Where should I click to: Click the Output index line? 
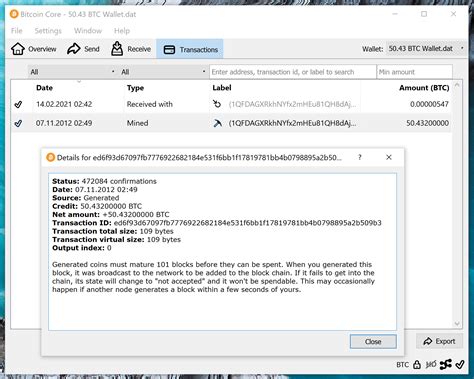pos(82,248)
